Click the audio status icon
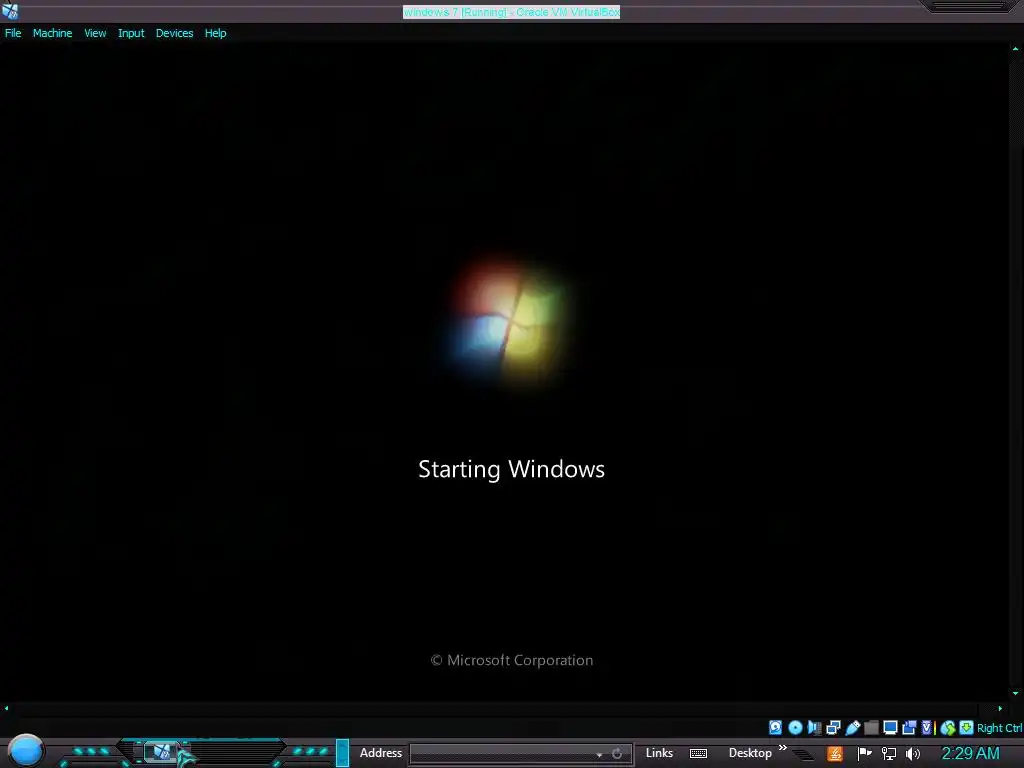This screenshot has height=768, width=1024. pos(814,728)
